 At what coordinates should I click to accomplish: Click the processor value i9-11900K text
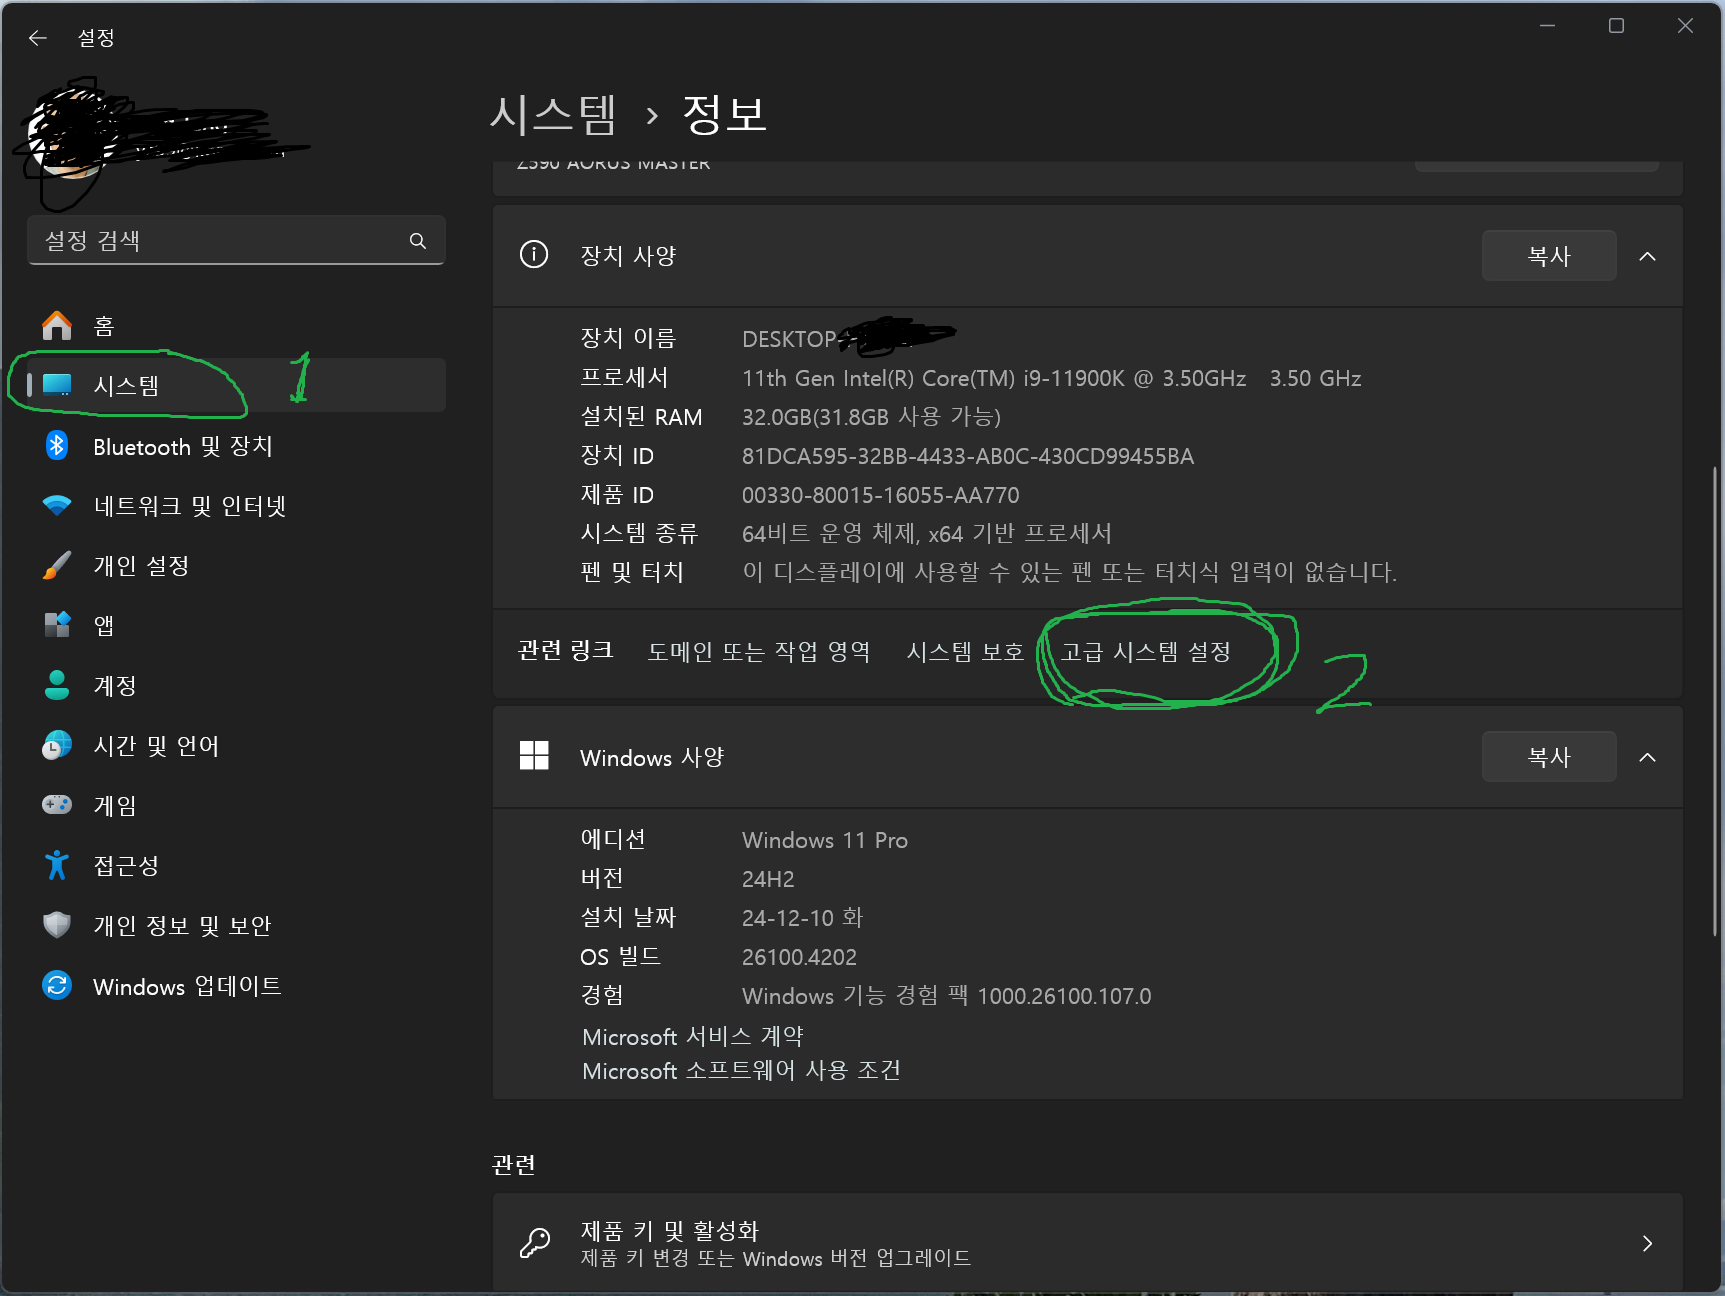[1052, 378]
